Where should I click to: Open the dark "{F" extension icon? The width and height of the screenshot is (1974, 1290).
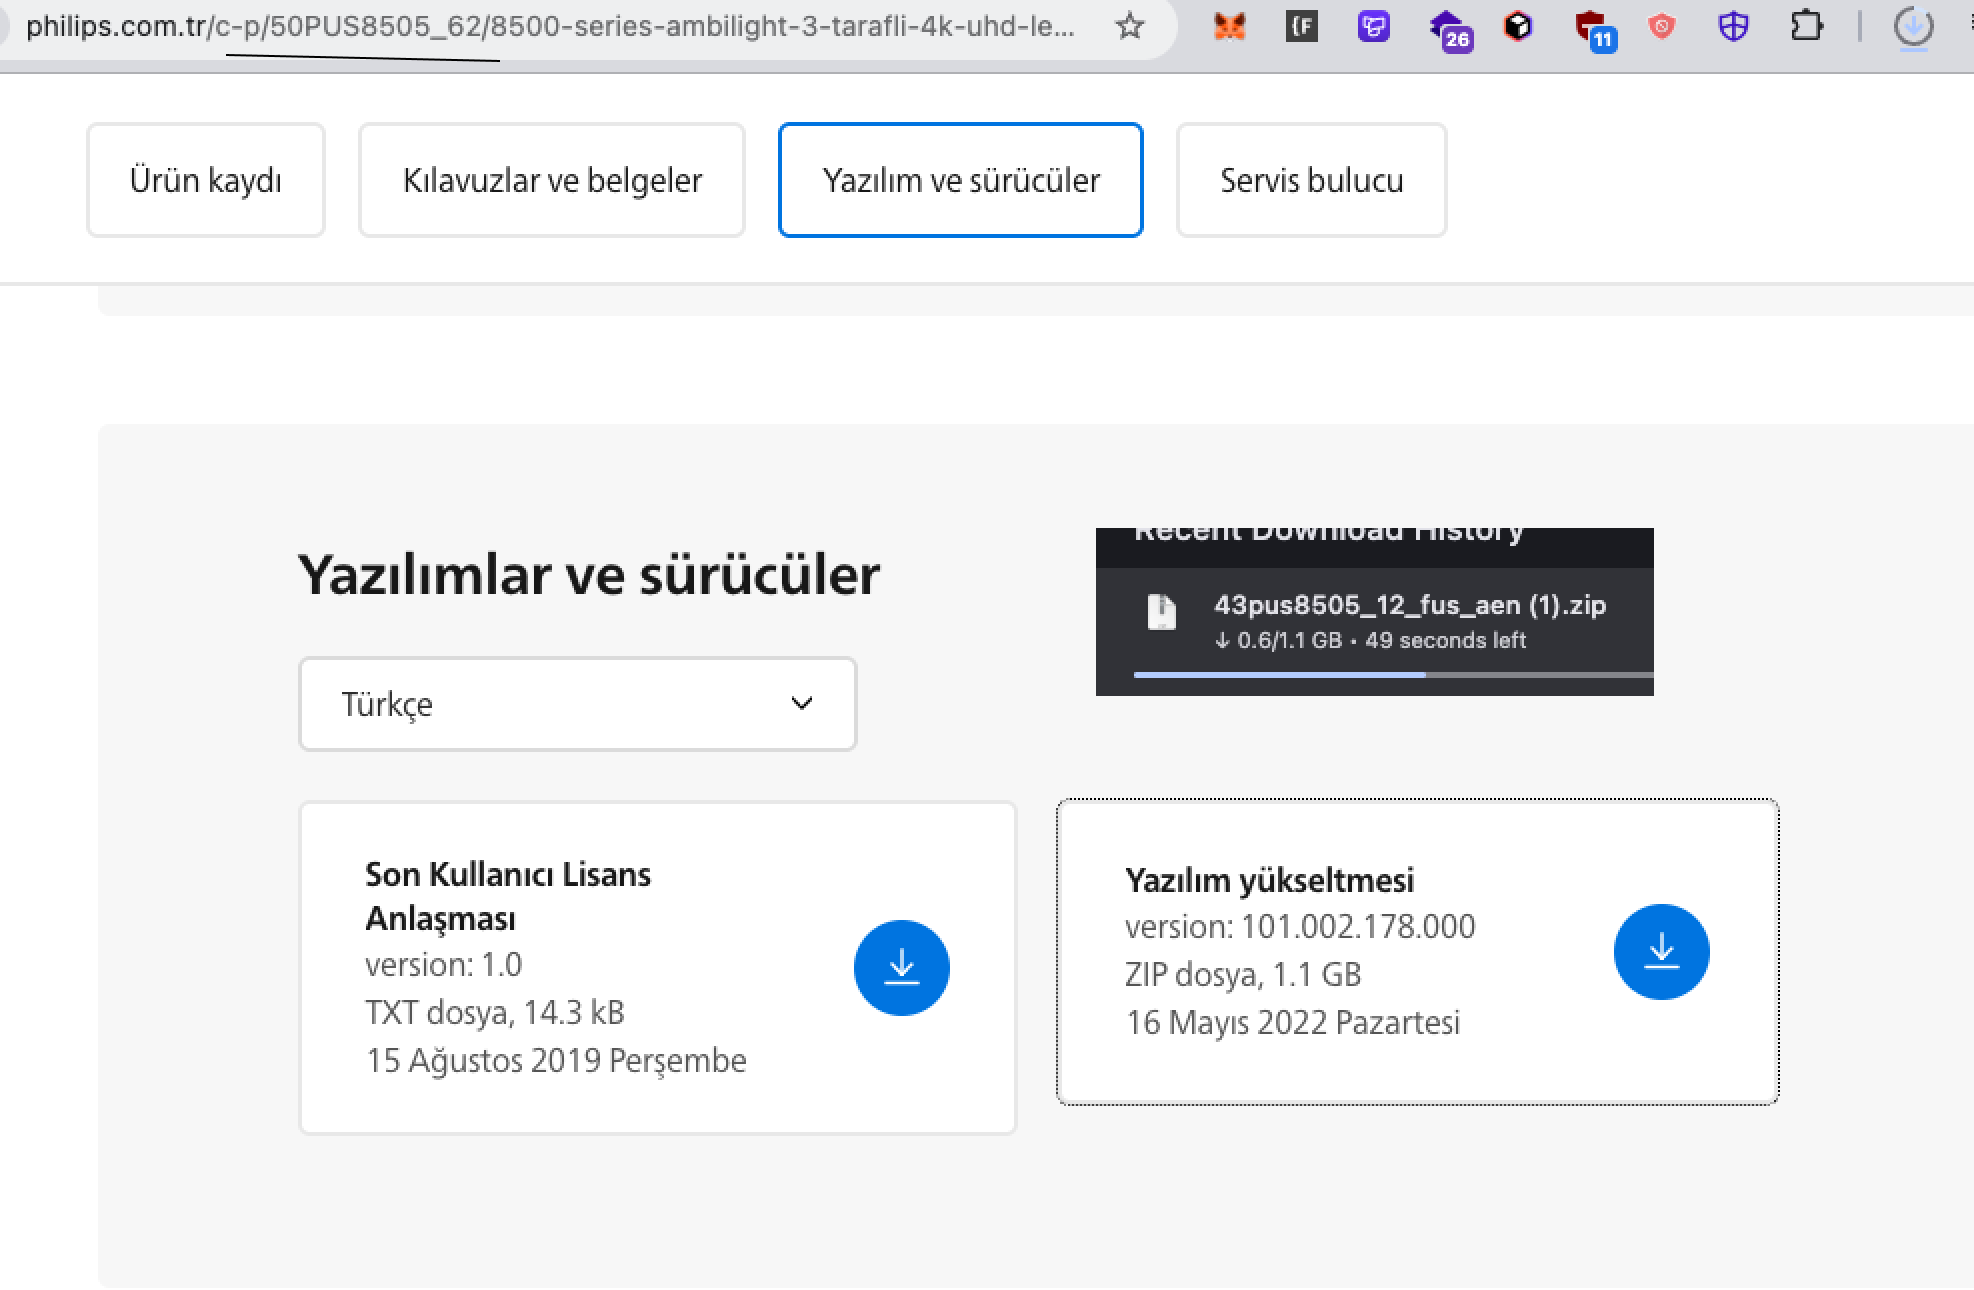(1301, 26)
